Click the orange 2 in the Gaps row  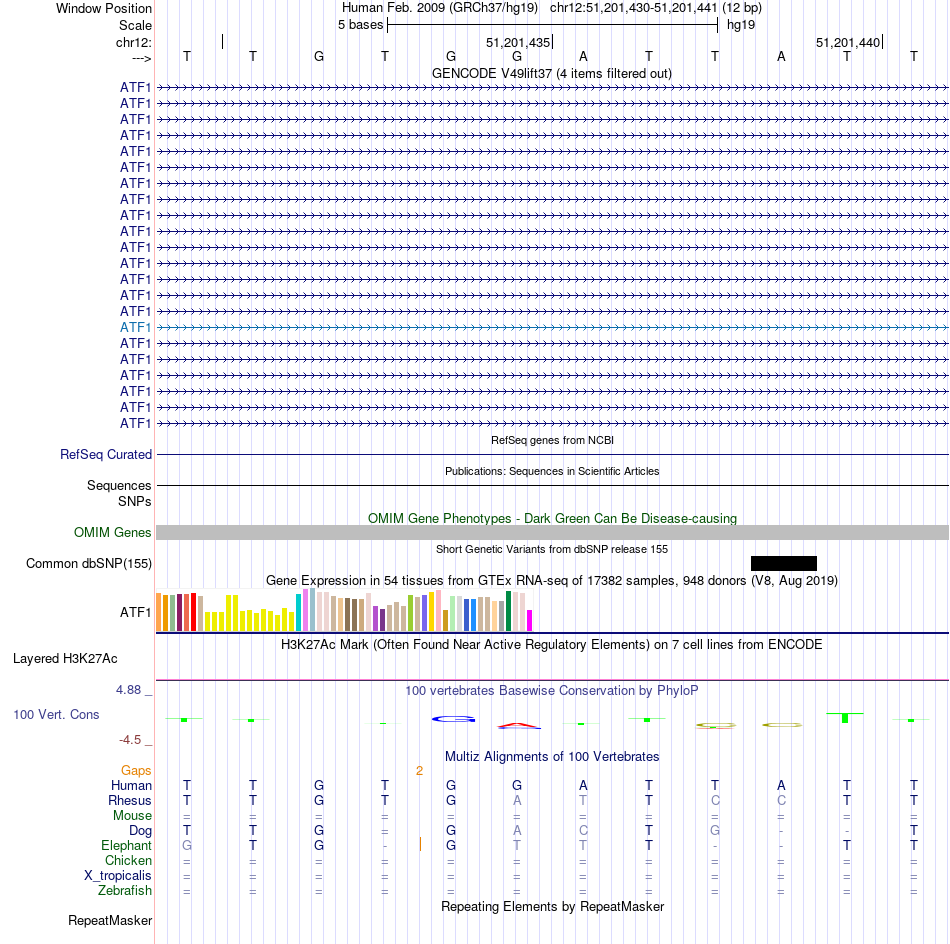tap(419, 771)
